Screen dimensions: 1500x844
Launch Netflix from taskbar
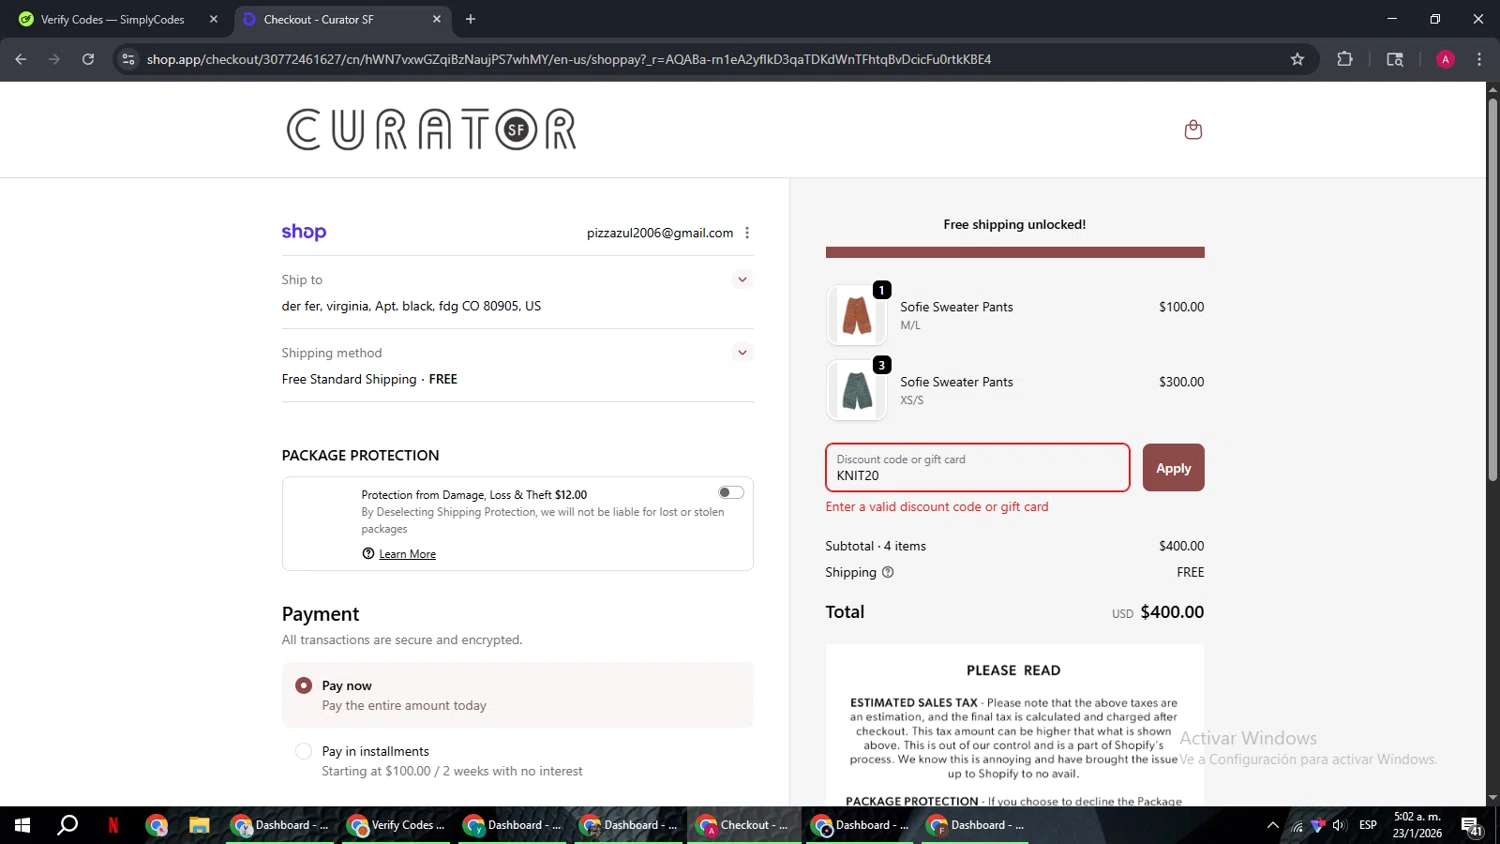click(113, 825)
